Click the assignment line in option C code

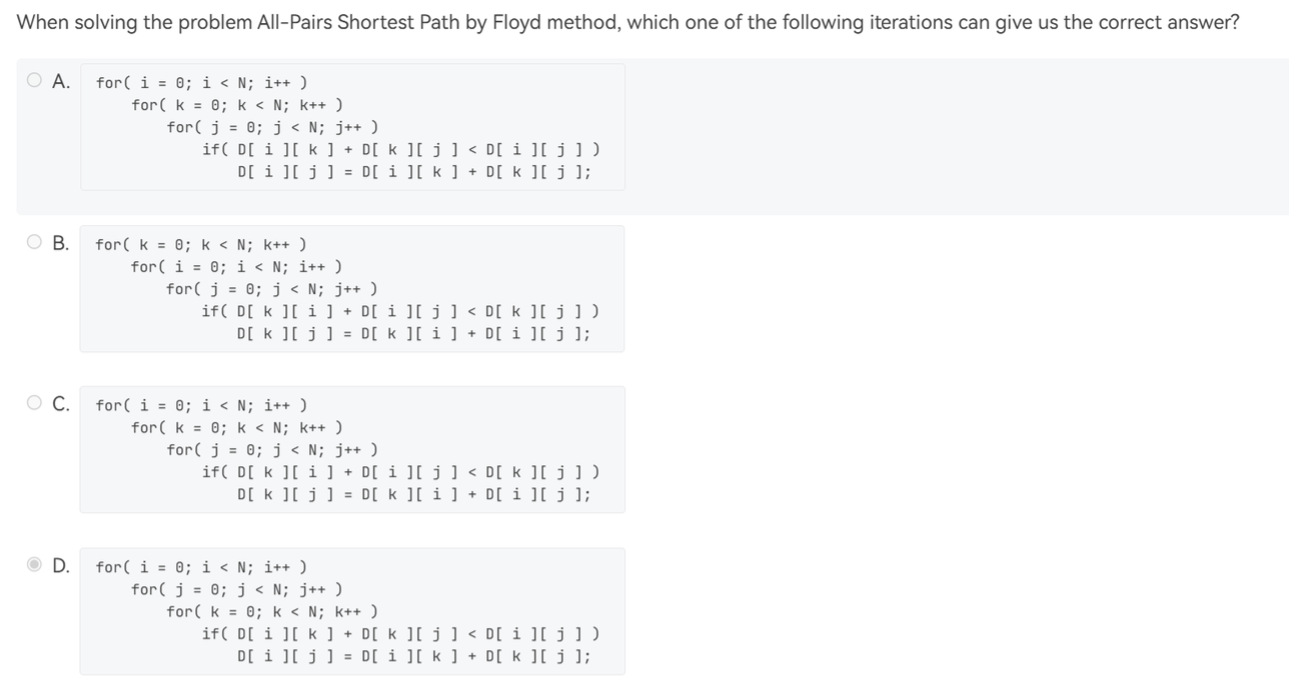pos(413,494)
